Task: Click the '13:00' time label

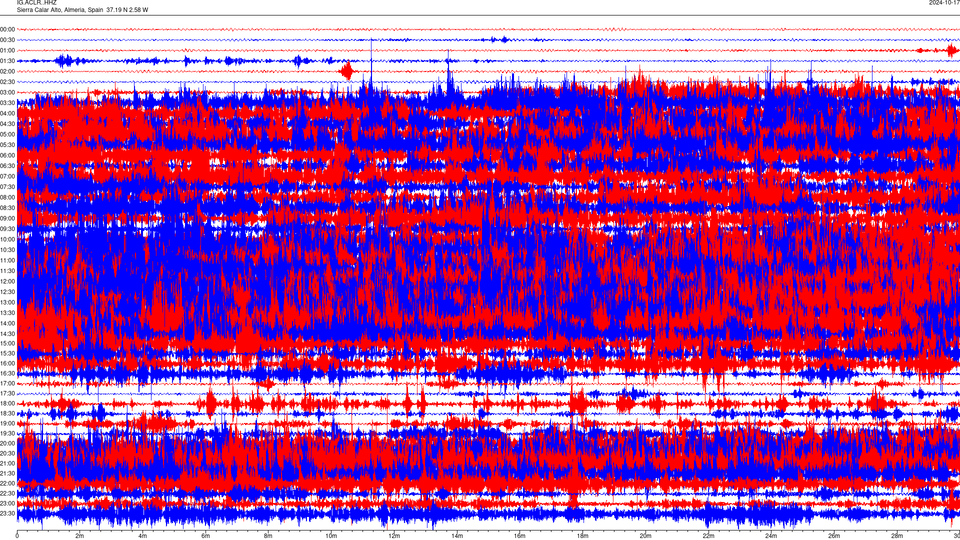Action: pos(8,302)
